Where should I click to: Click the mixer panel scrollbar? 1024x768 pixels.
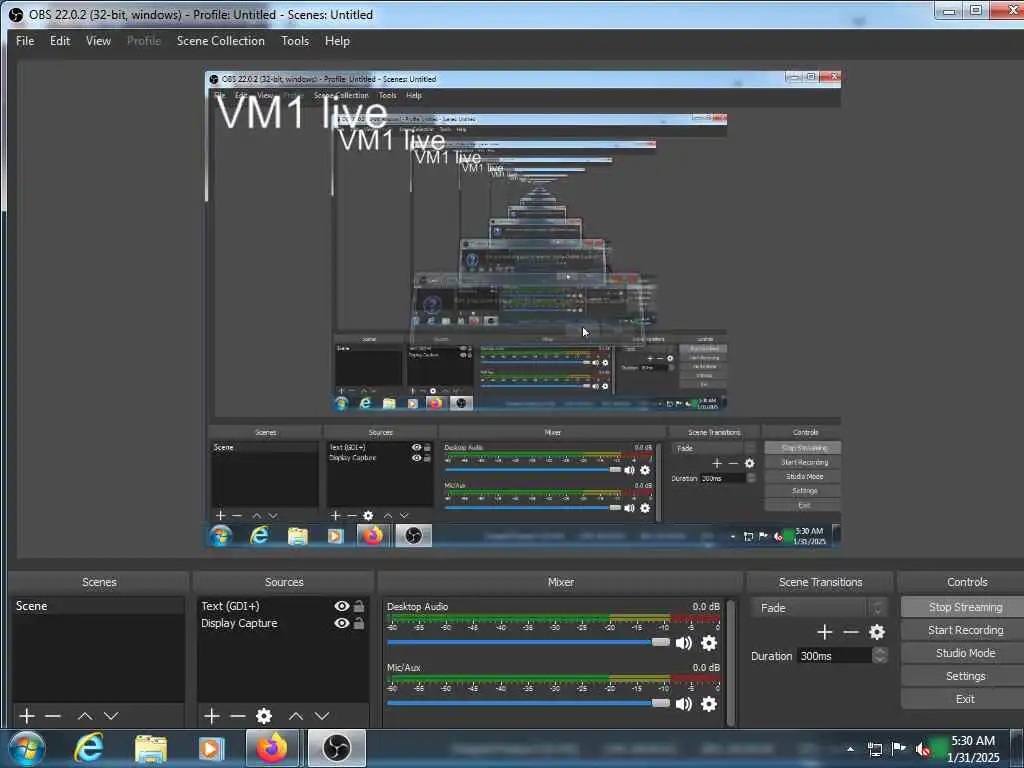click(731, 662)
